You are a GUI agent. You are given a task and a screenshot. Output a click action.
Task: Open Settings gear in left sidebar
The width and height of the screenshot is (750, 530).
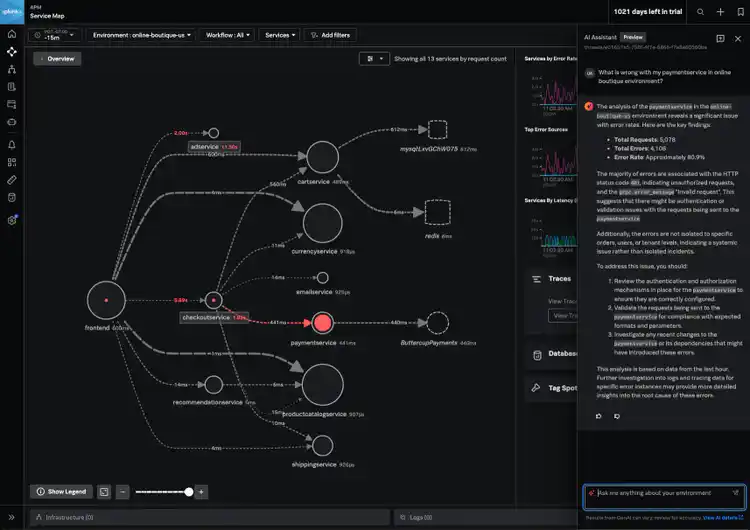pos(12,220)
